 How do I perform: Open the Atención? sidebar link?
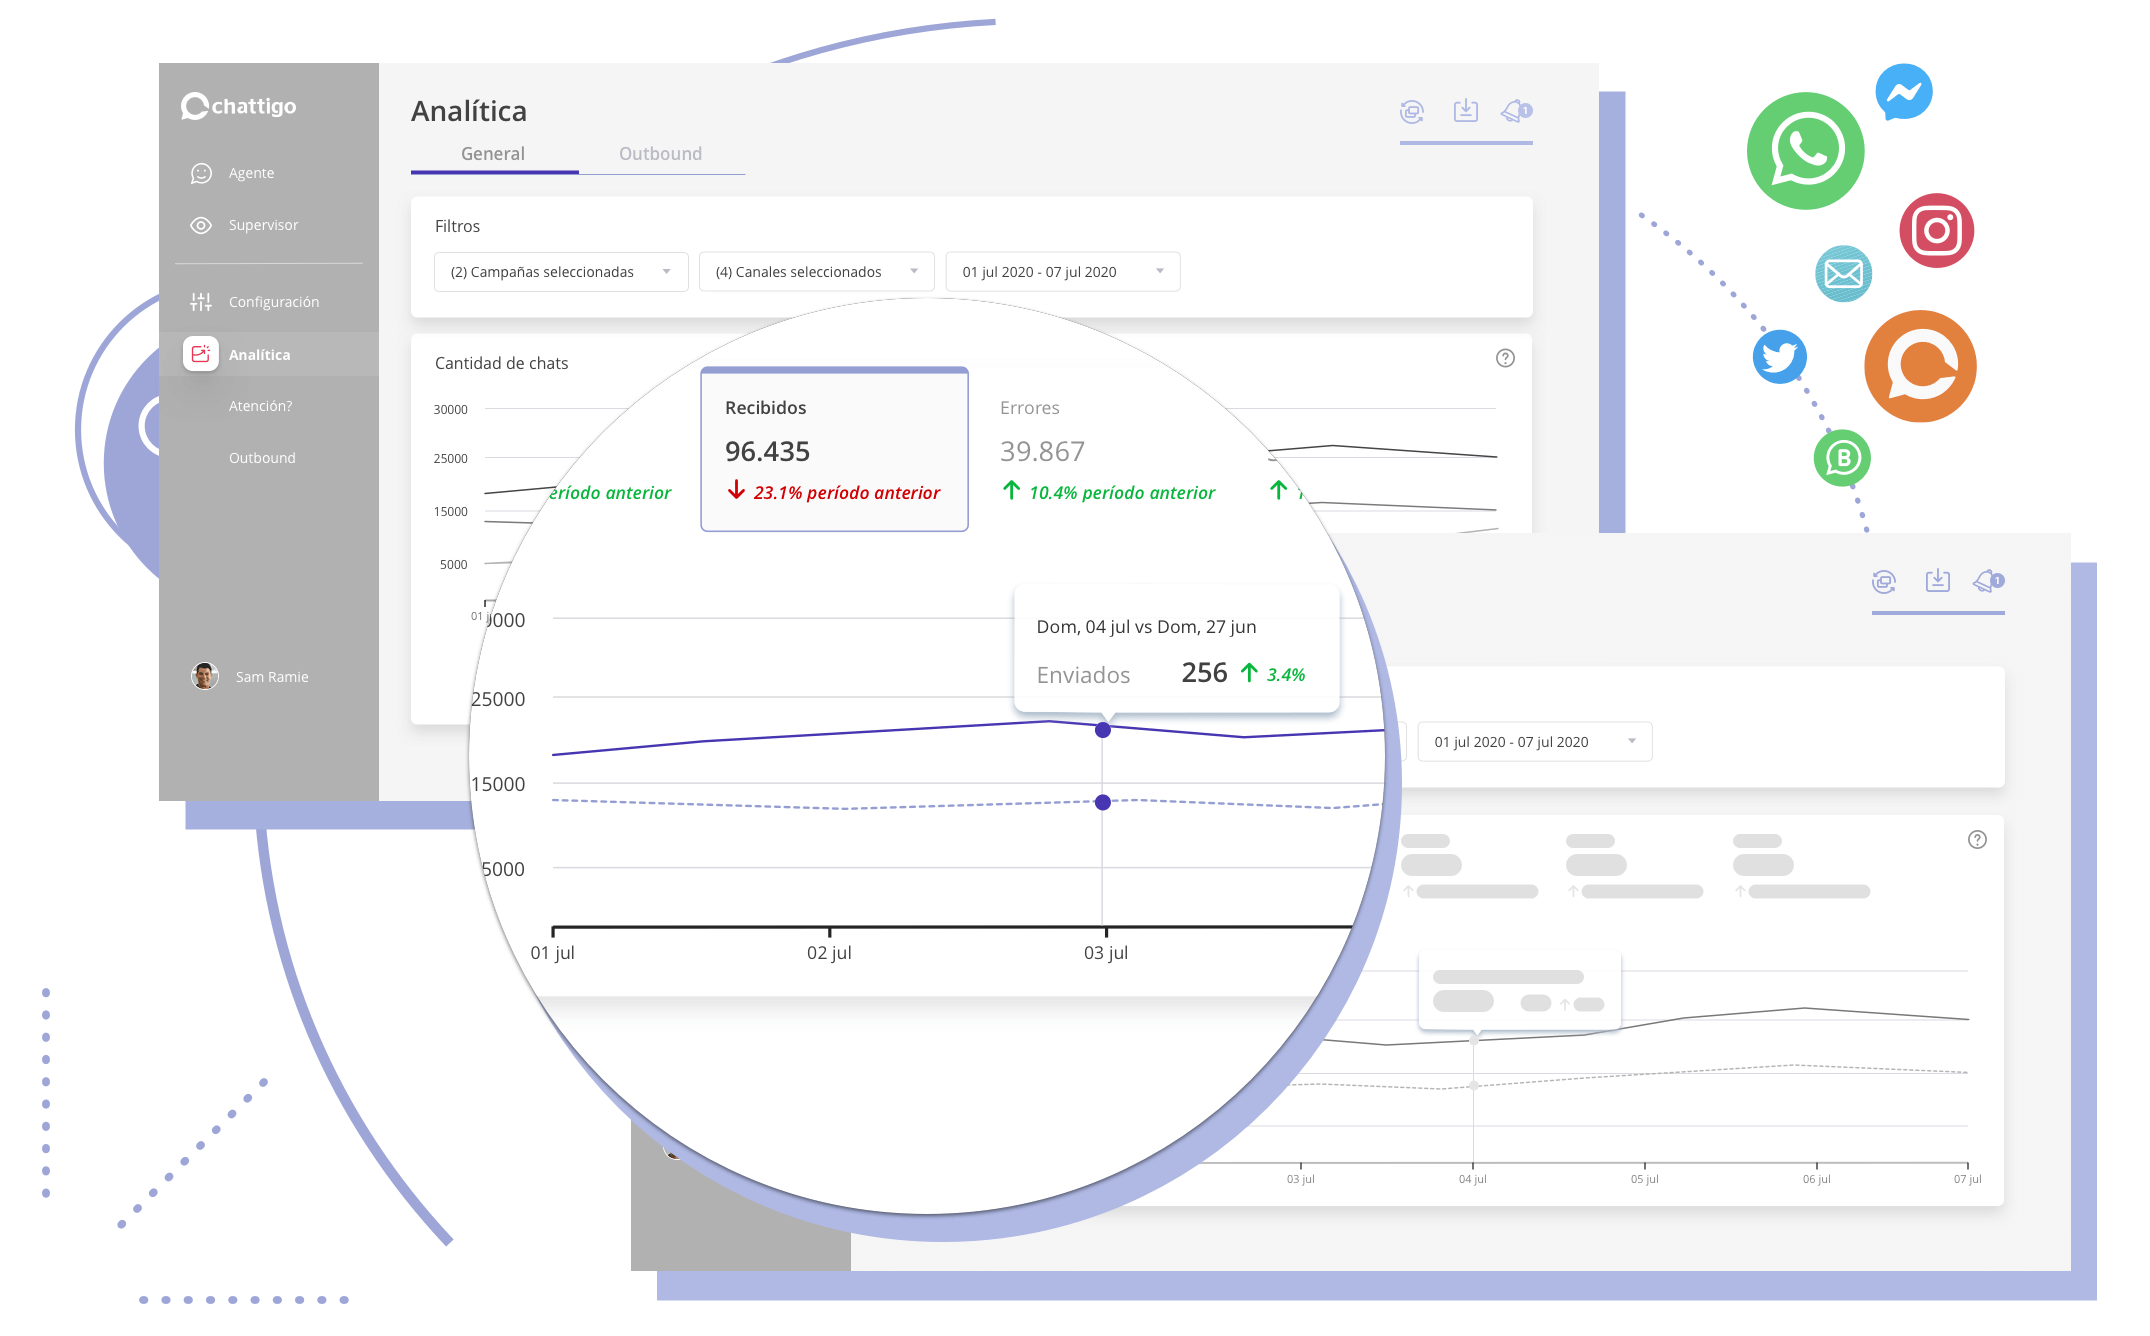[x=260, y=406]
